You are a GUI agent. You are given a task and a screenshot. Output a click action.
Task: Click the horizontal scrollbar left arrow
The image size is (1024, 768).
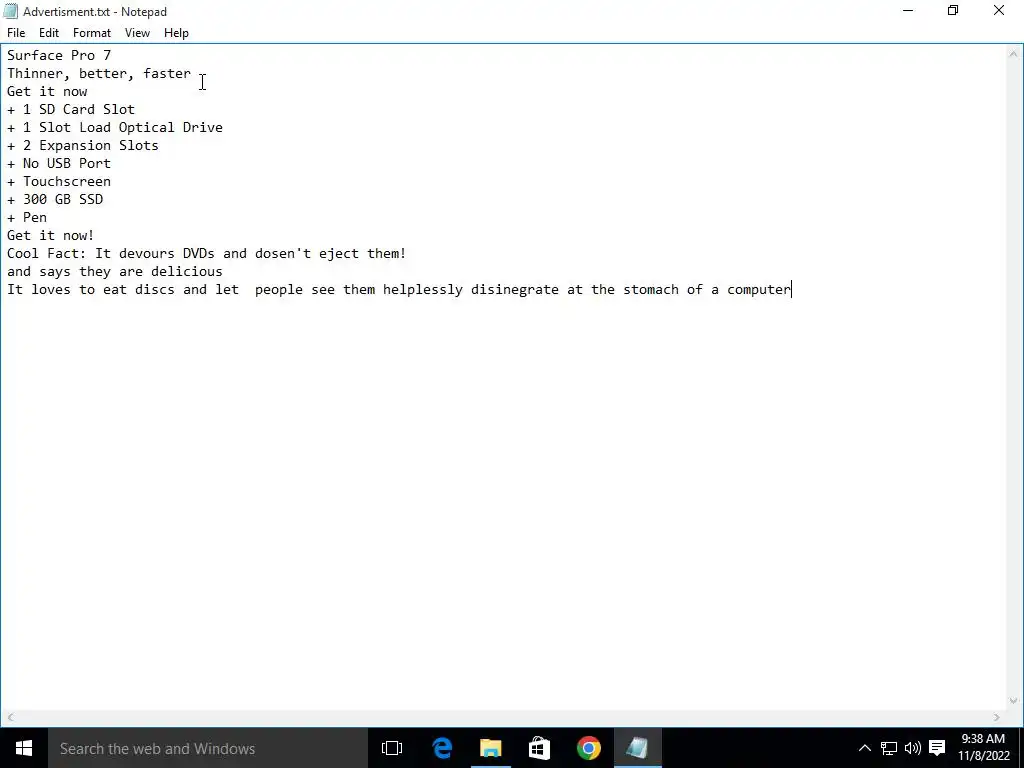(10, 717)
